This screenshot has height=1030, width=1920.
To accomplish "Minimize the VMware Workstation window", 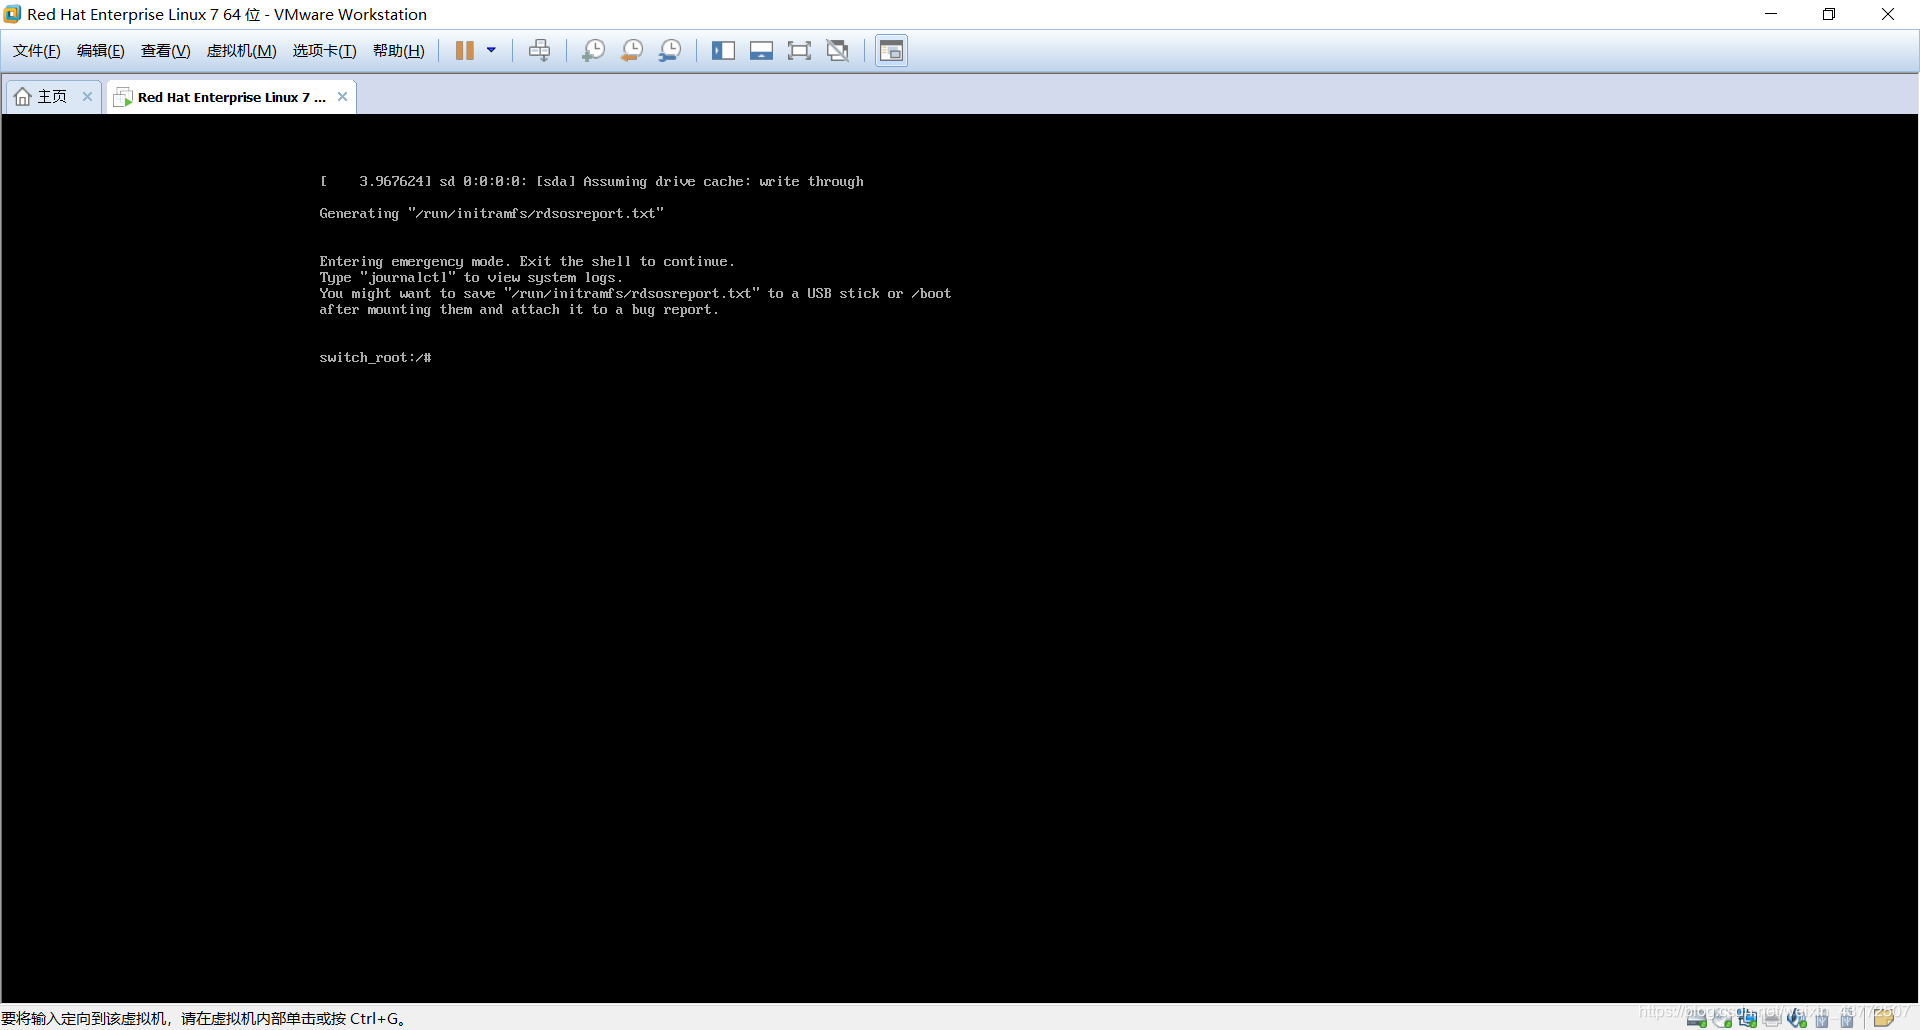I will pyautogui.click(x=1771, y=14).
